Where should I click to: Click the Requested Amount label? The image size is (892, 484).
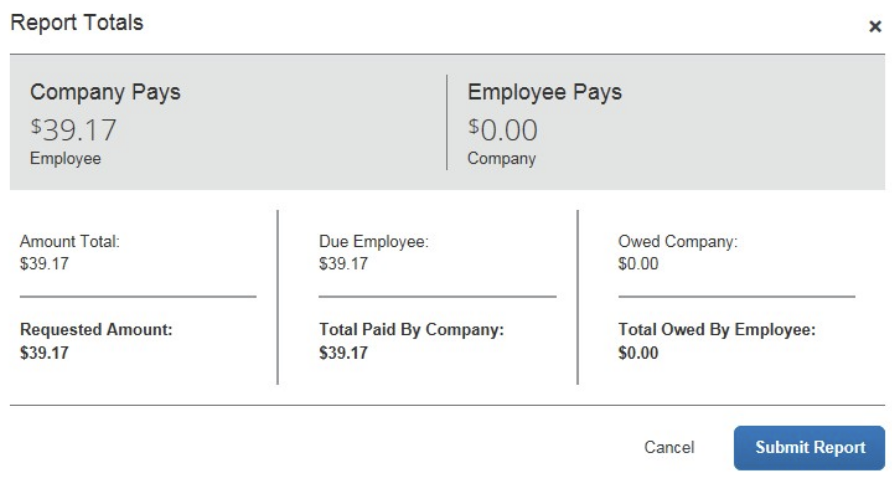click(x=96, y=330)
